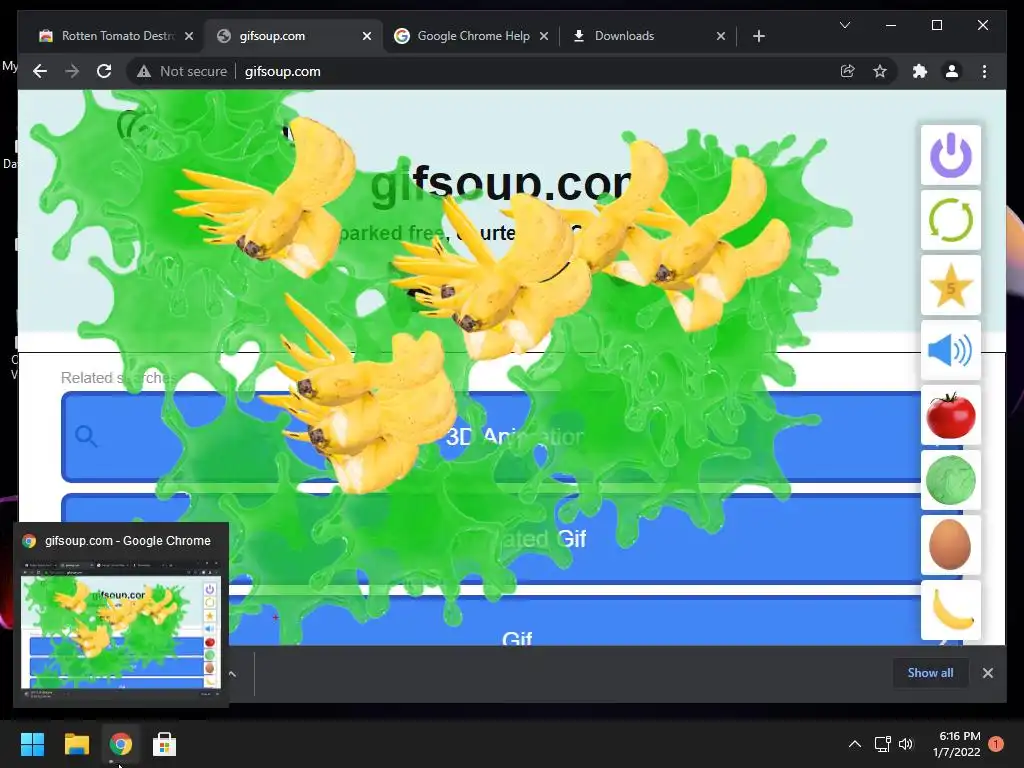Select the brown egg weapon
This screenshot has width=1024, height=768.
click(x=951, y=545)
